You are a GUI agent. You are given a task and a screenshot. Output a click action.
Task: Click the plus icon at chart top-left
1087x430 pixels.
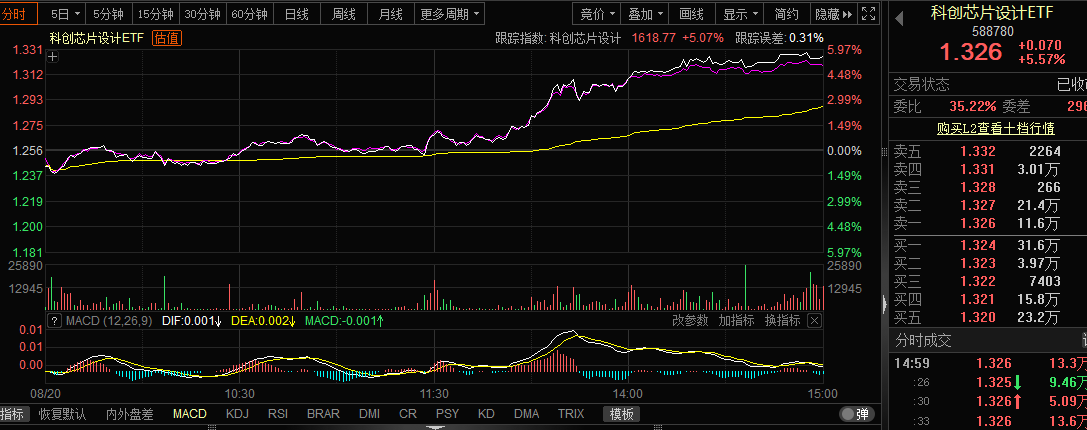pos(53,57)
